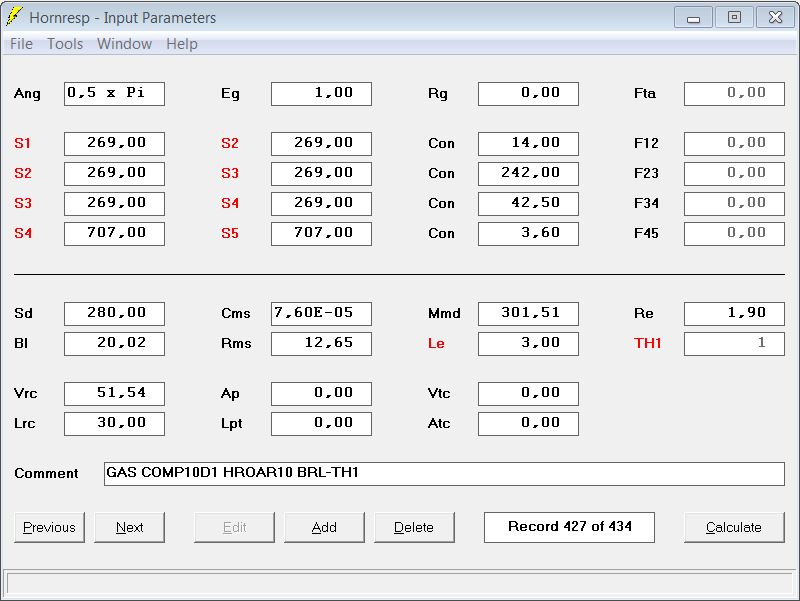
Task: Select the TH1 input field
Action: 734,343
